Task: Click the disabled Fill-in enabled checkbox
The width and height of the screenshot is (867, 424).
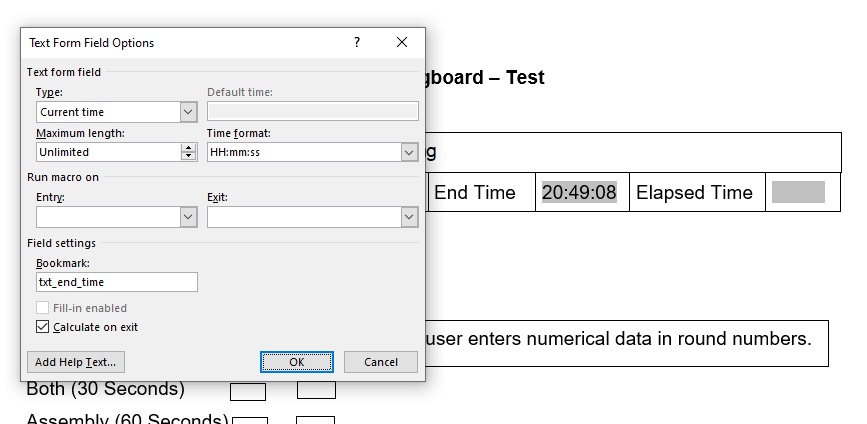Action: click(43, 308)
